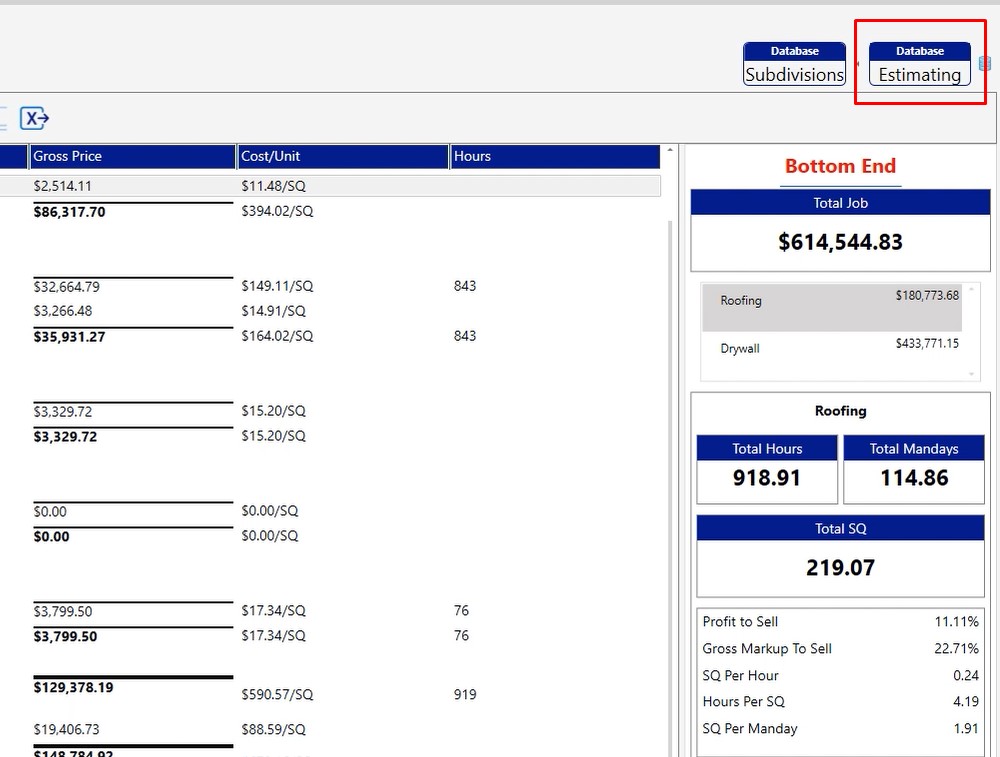Select the Cost/Unit column header
Screen dimensions: 1000x757
pos(342,157)
